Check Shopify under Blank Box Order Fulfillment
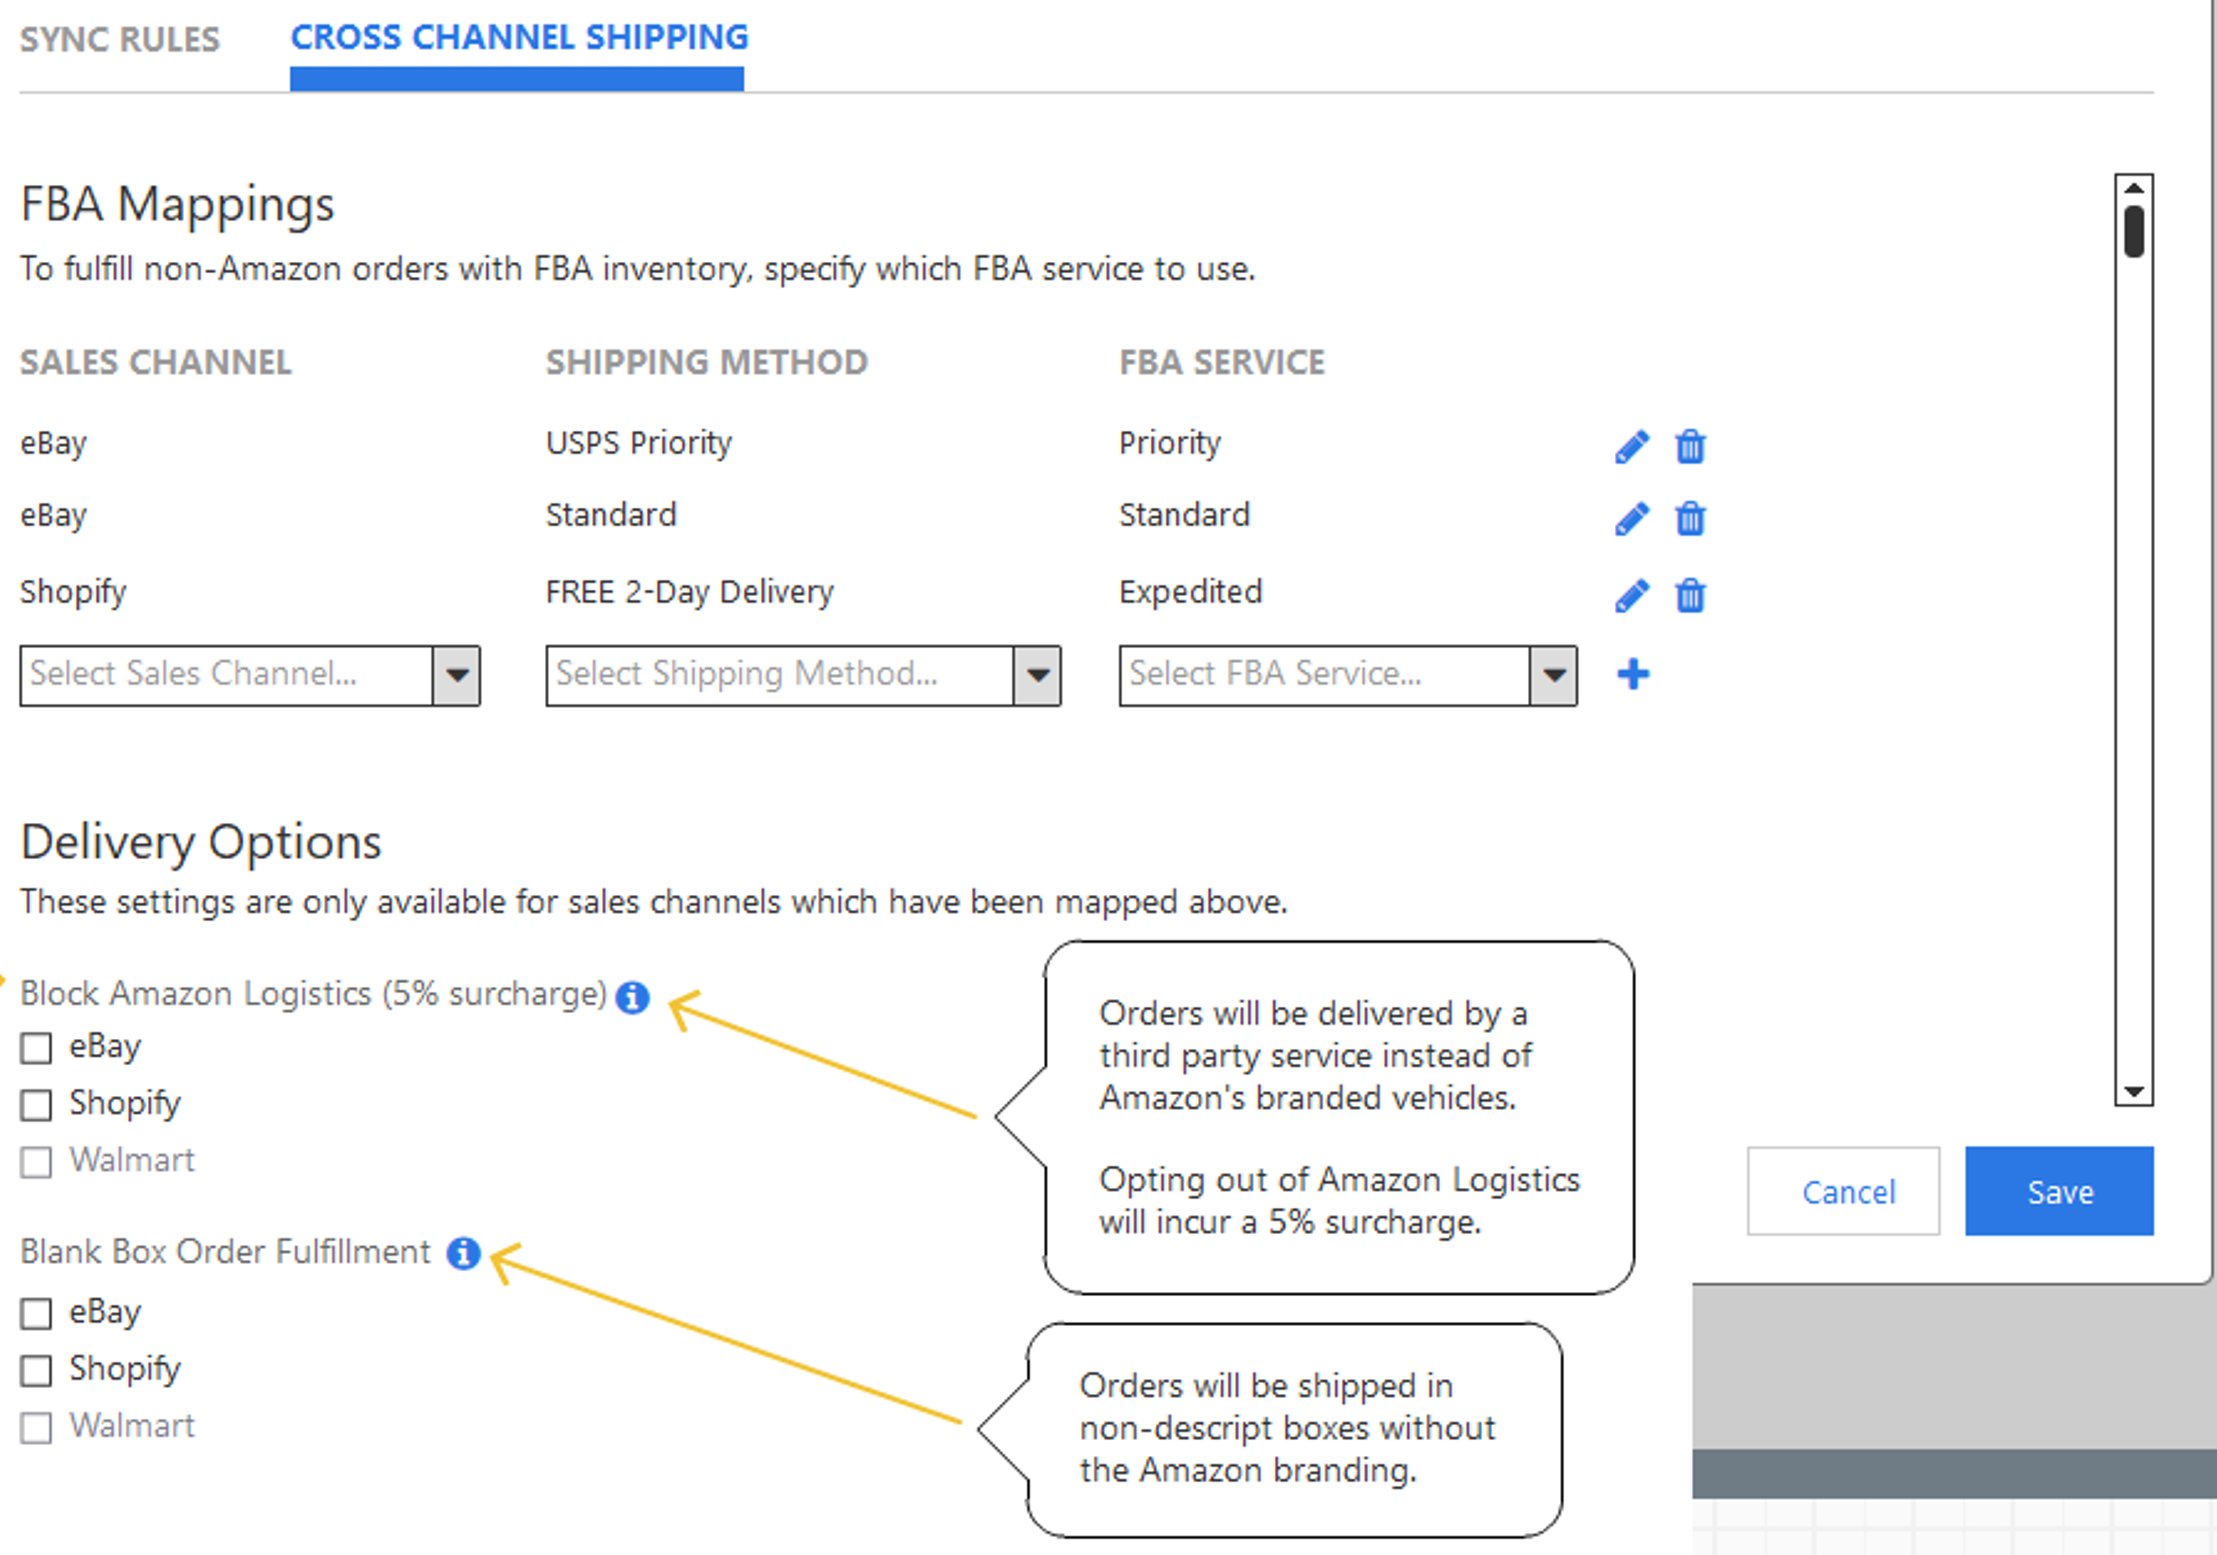Viewport: 2217px width, 1555px height. tap(36, 1370)
